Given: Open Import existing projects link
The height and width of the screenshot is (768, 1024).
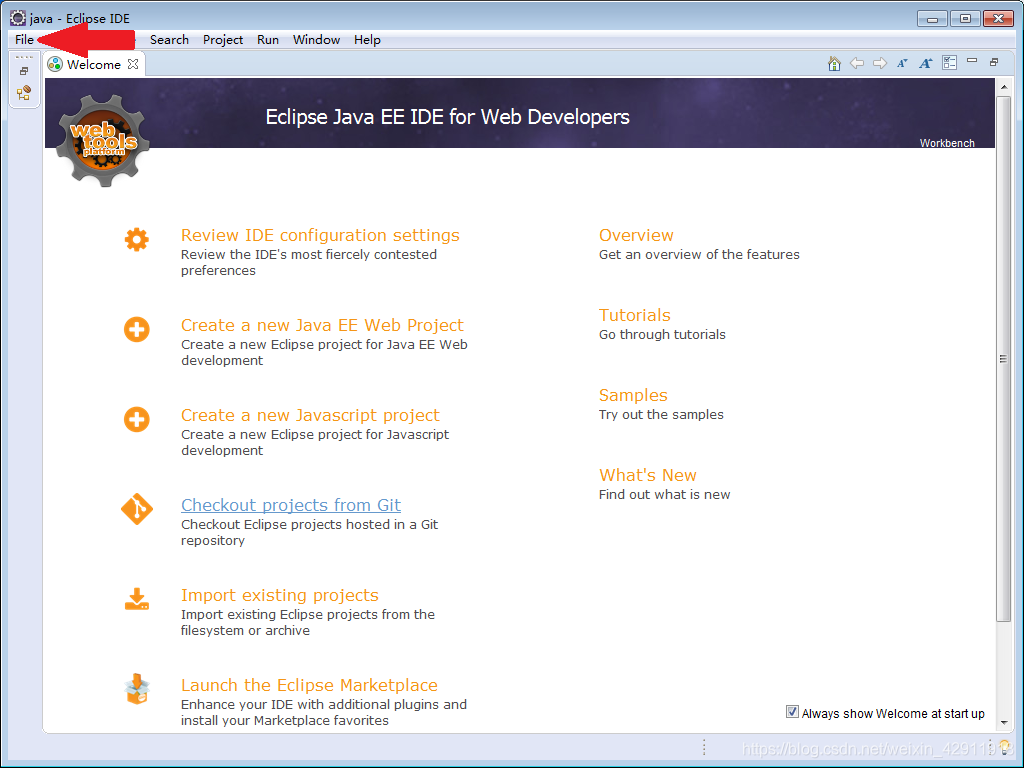Looking at the screenshot, I should click(280, 595).
